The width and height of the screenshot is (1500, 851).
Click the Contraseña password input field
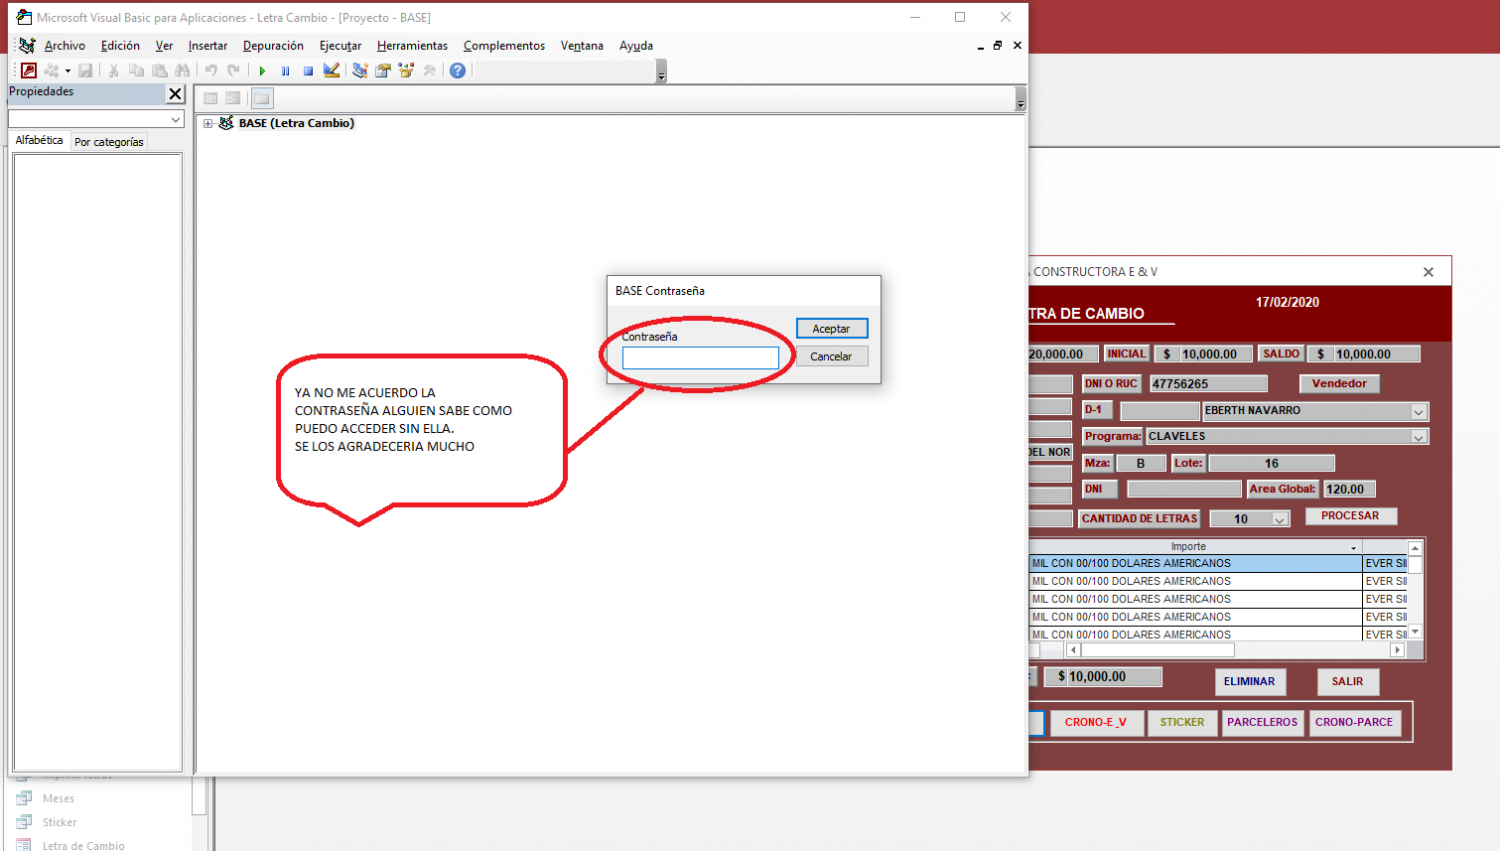coord(700,358)
